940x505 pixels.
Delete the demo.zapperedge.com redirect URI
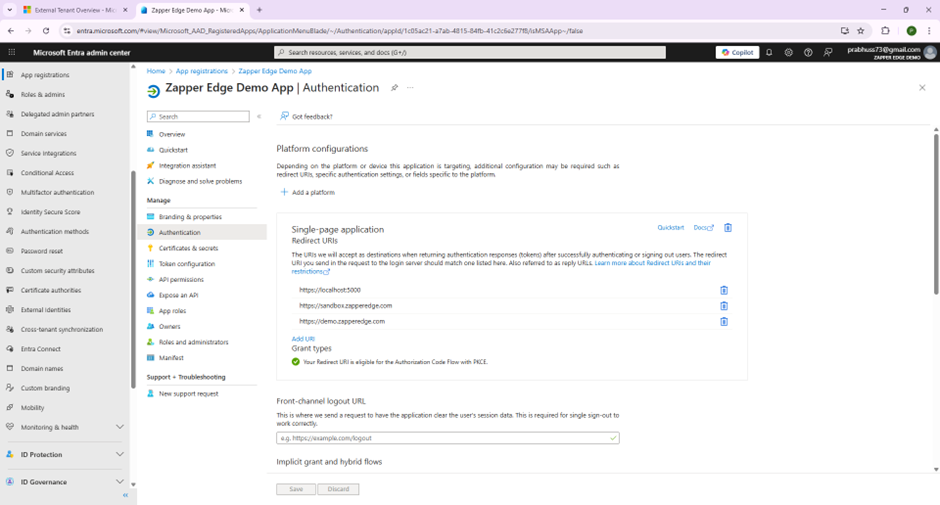coord(724,321)
